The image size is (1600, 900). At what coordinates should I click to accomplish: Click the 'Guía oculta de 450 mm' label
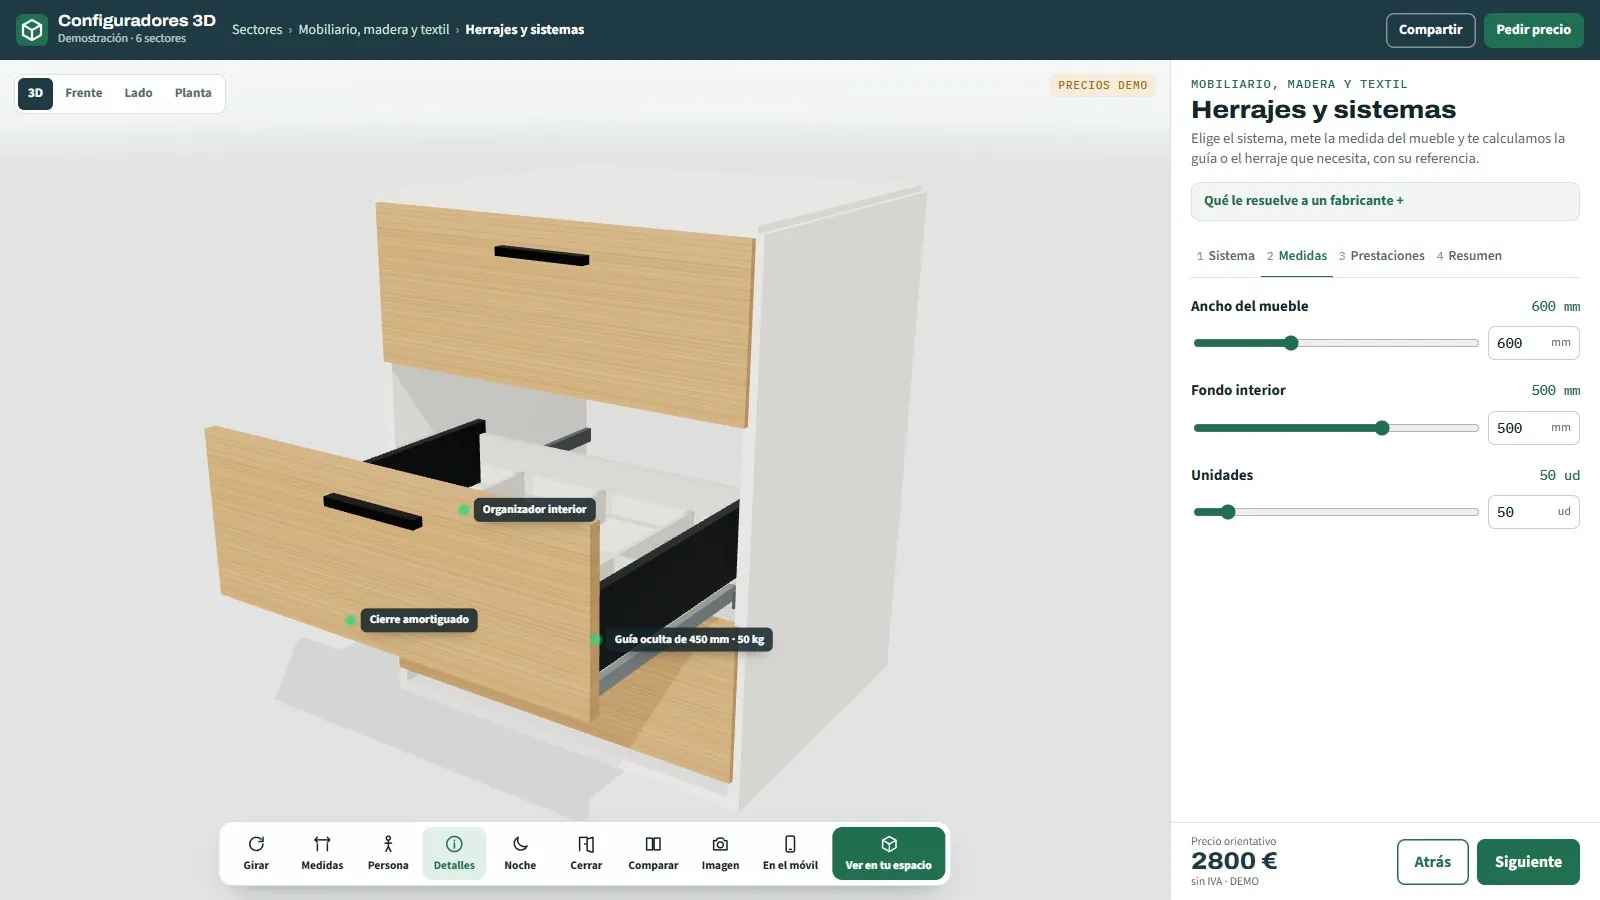(689, 640)
